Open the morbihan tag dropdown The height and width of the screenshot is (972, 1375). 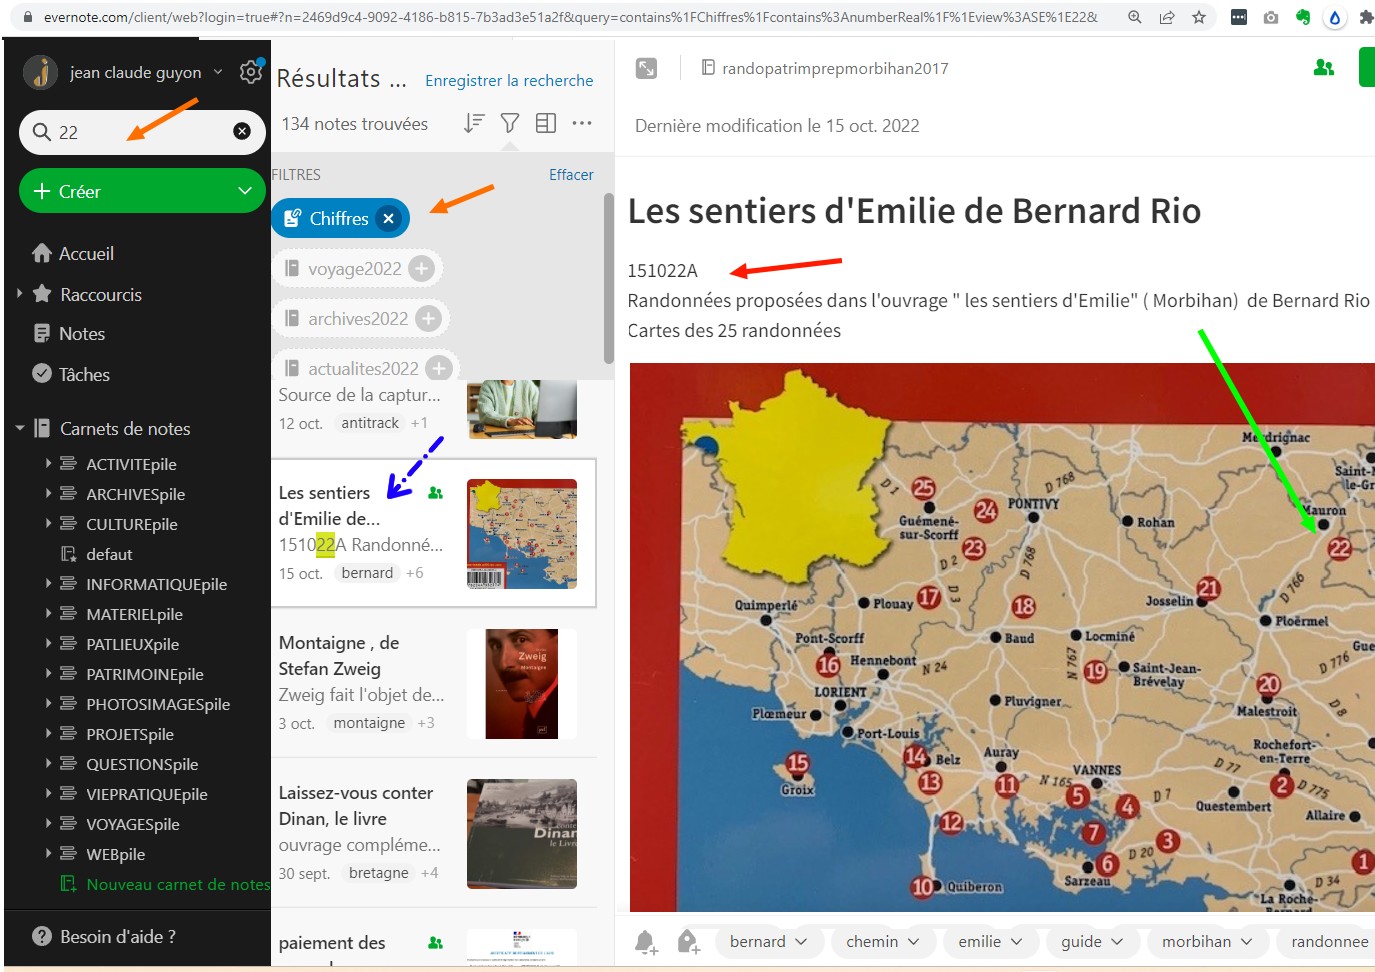tap(1207, 941)
